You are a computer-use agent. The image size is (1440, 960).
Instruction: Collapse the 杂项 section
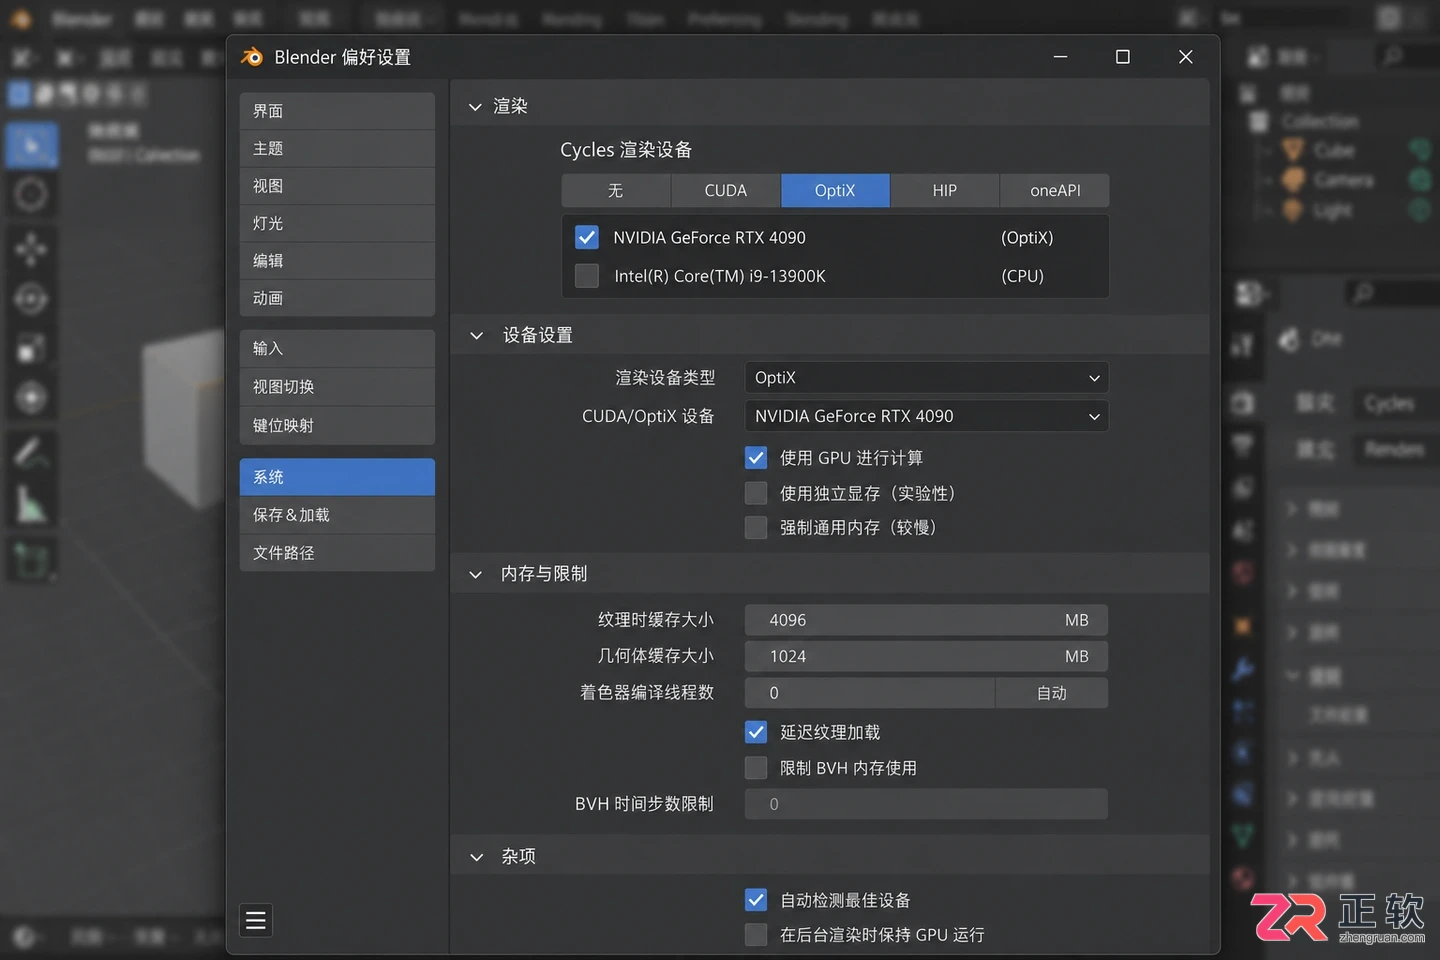476,857
